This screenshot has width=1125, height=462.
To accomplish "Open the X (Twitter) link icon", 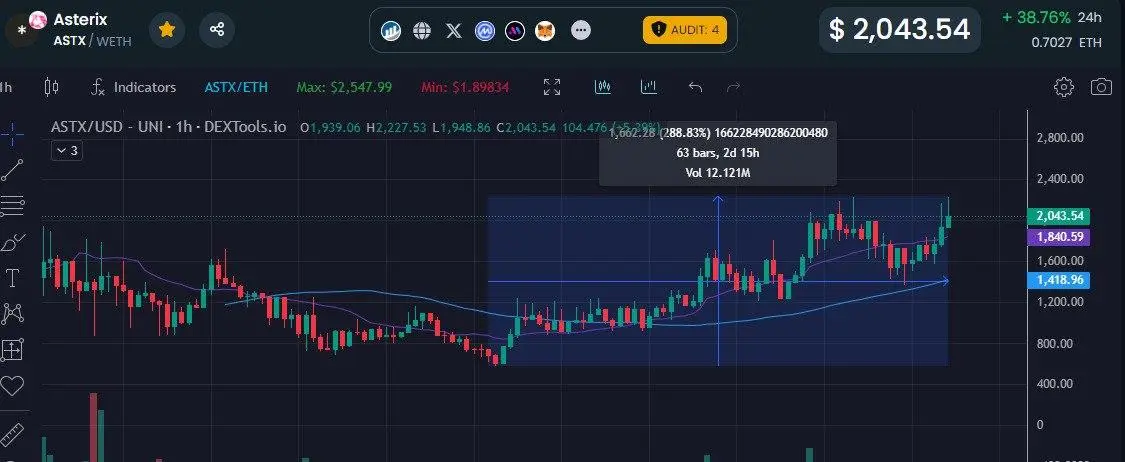I will tap(453, 31).
